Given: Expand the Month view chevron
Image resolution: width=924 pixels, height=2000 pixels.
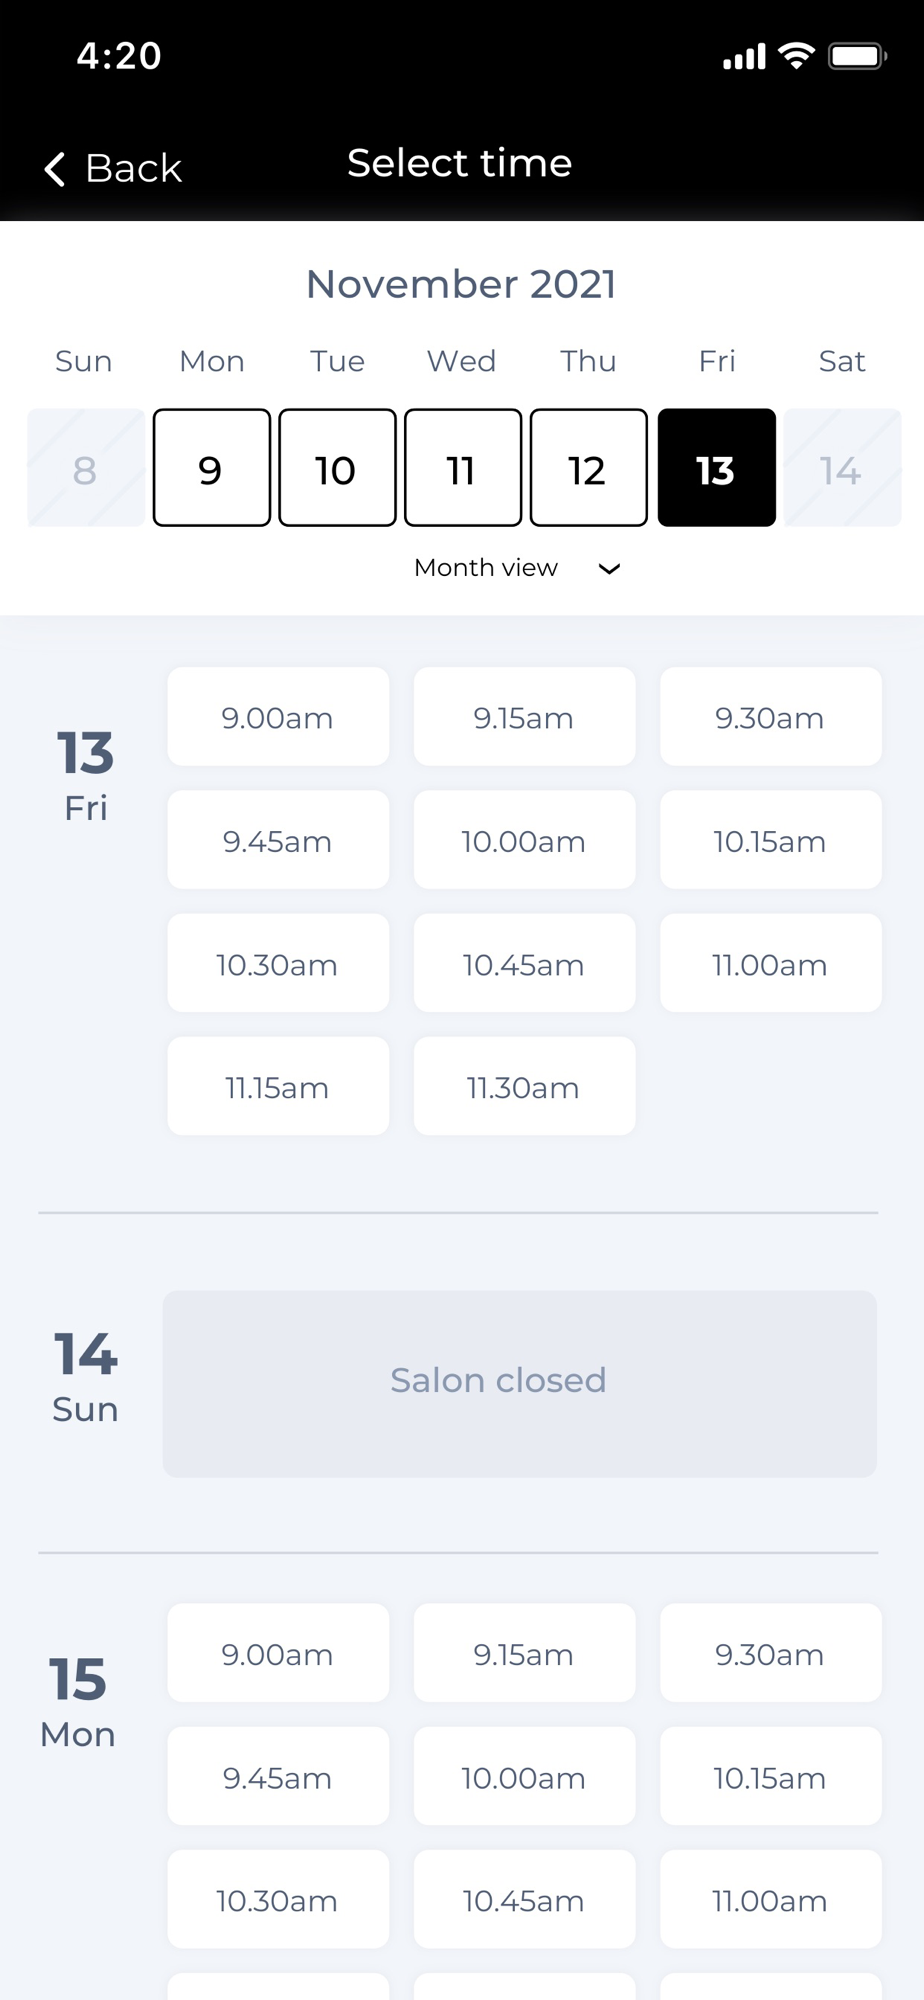Looking at the screenshot, I should tap(609, 569).
